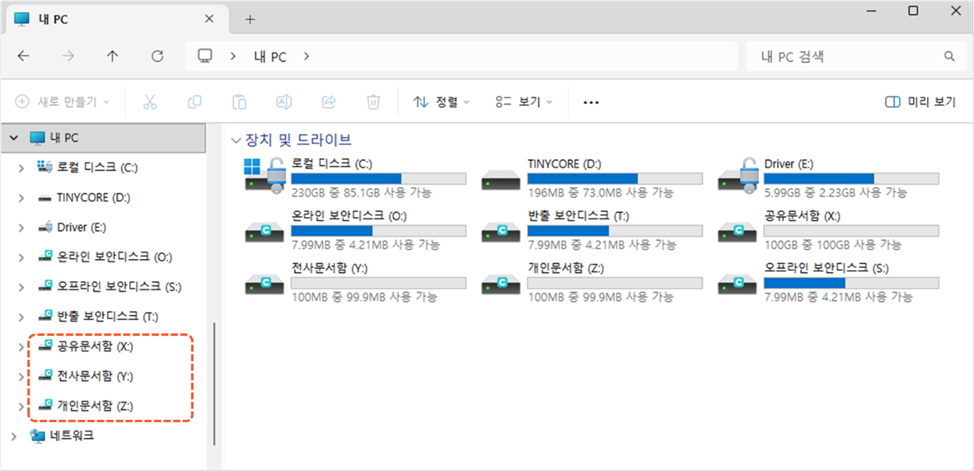Go up one folder with Up arrow
The height and width of the screenshot is (471, 974).
(112, 57)
